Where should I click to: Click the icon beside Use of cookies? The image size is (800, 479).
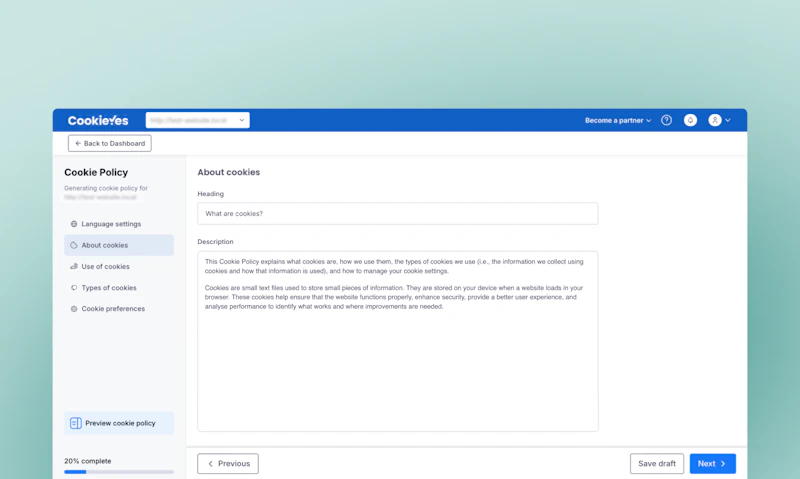click(x=74, y=266)
